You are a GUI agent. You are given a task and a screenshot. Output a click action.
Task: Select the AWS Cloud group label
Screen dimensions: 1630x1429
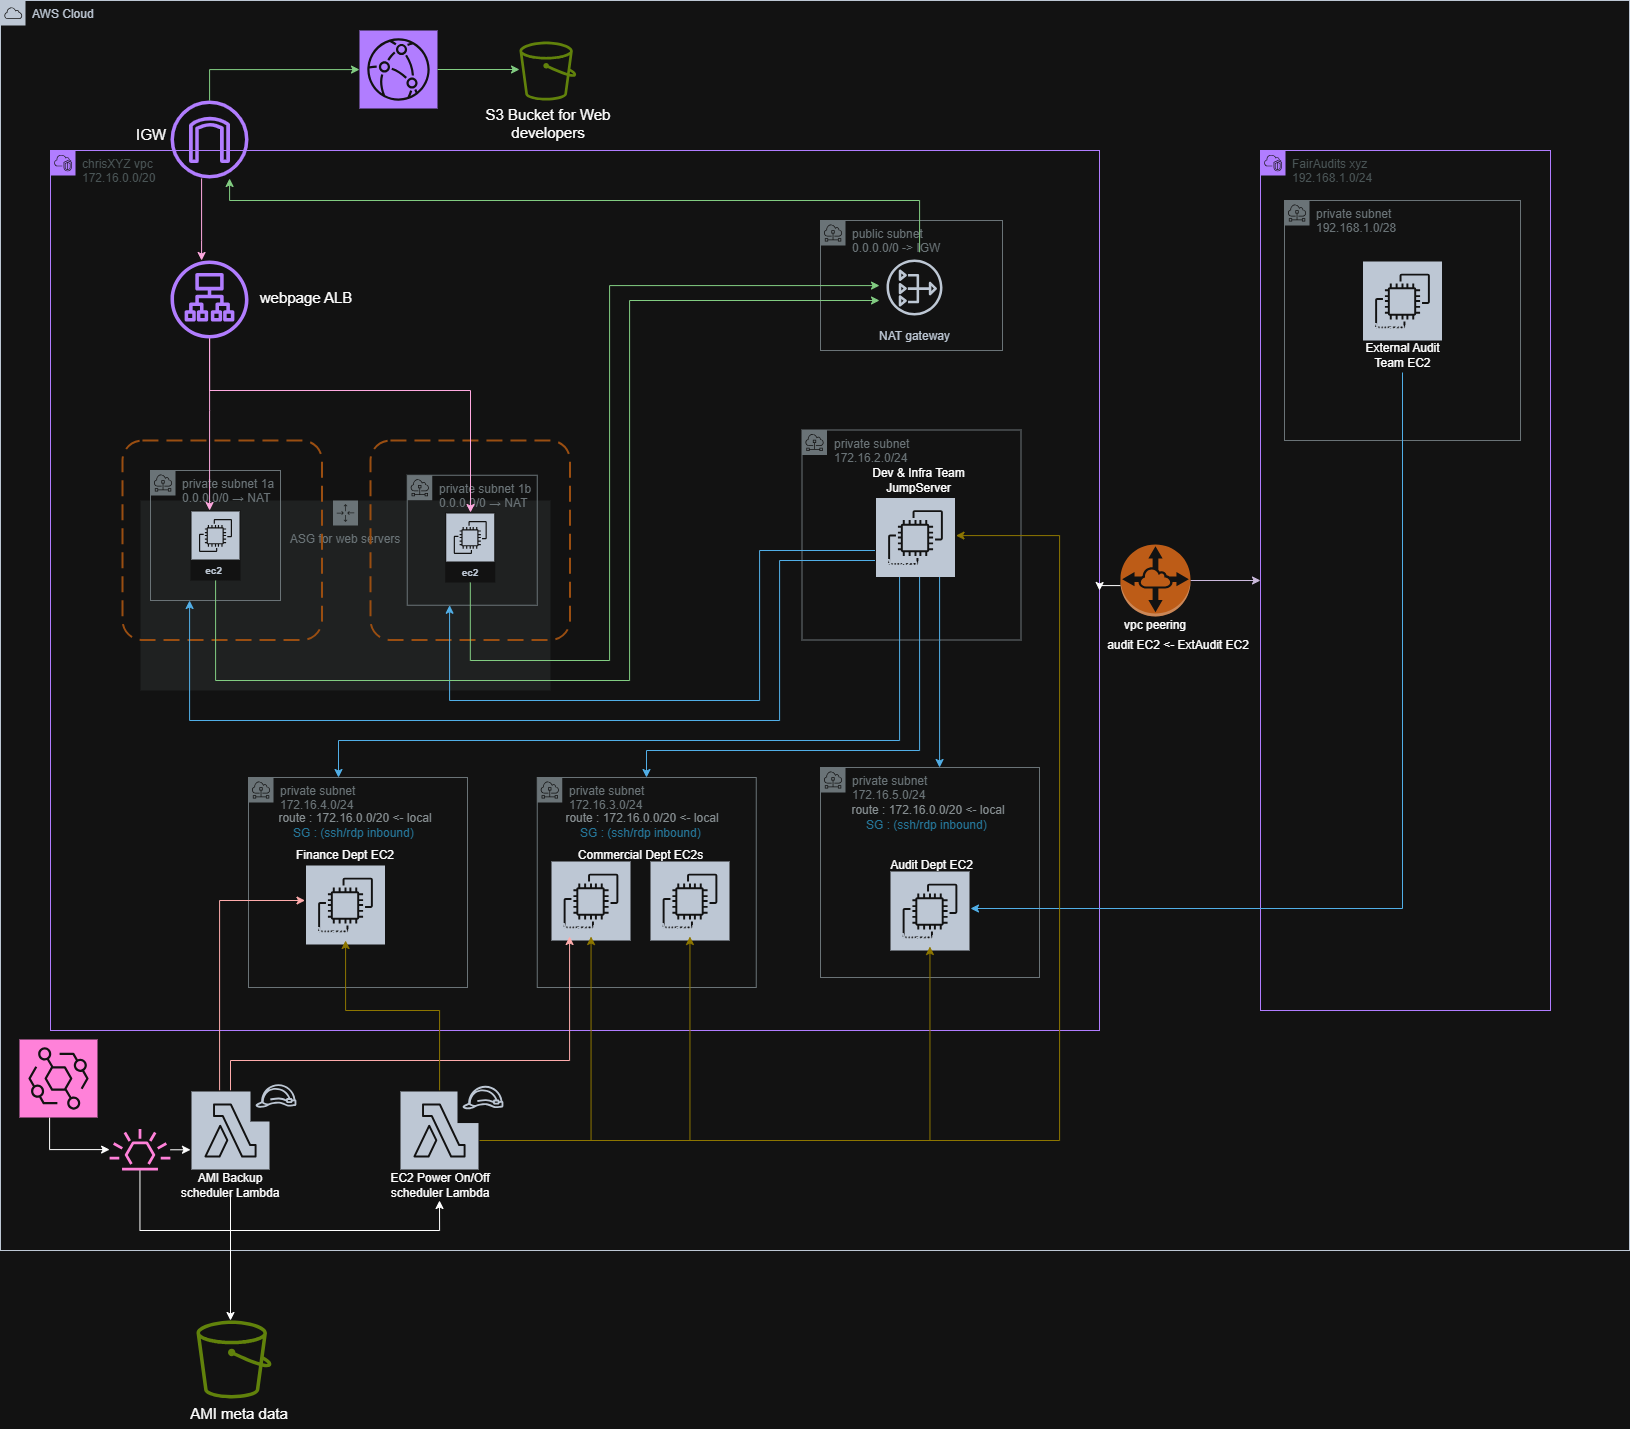coord(62,14)
